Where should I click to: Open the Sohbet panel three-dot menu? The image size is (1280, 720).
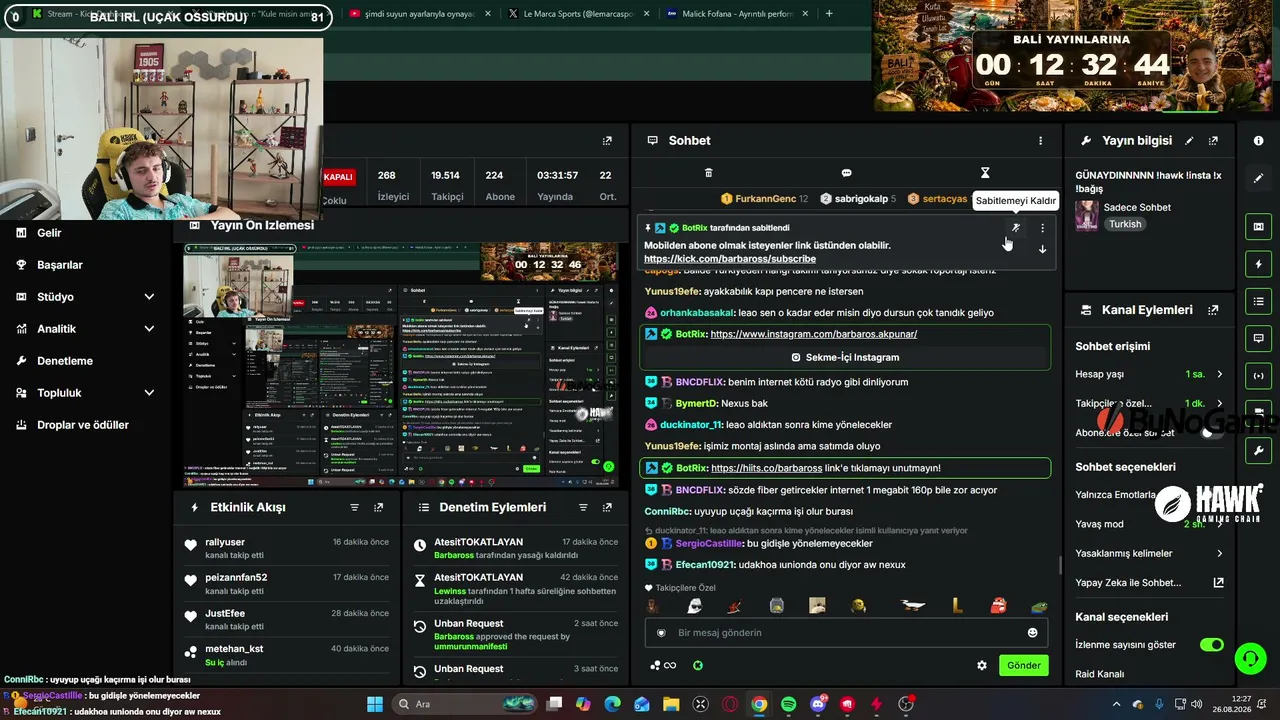(x=1040, y=141)
